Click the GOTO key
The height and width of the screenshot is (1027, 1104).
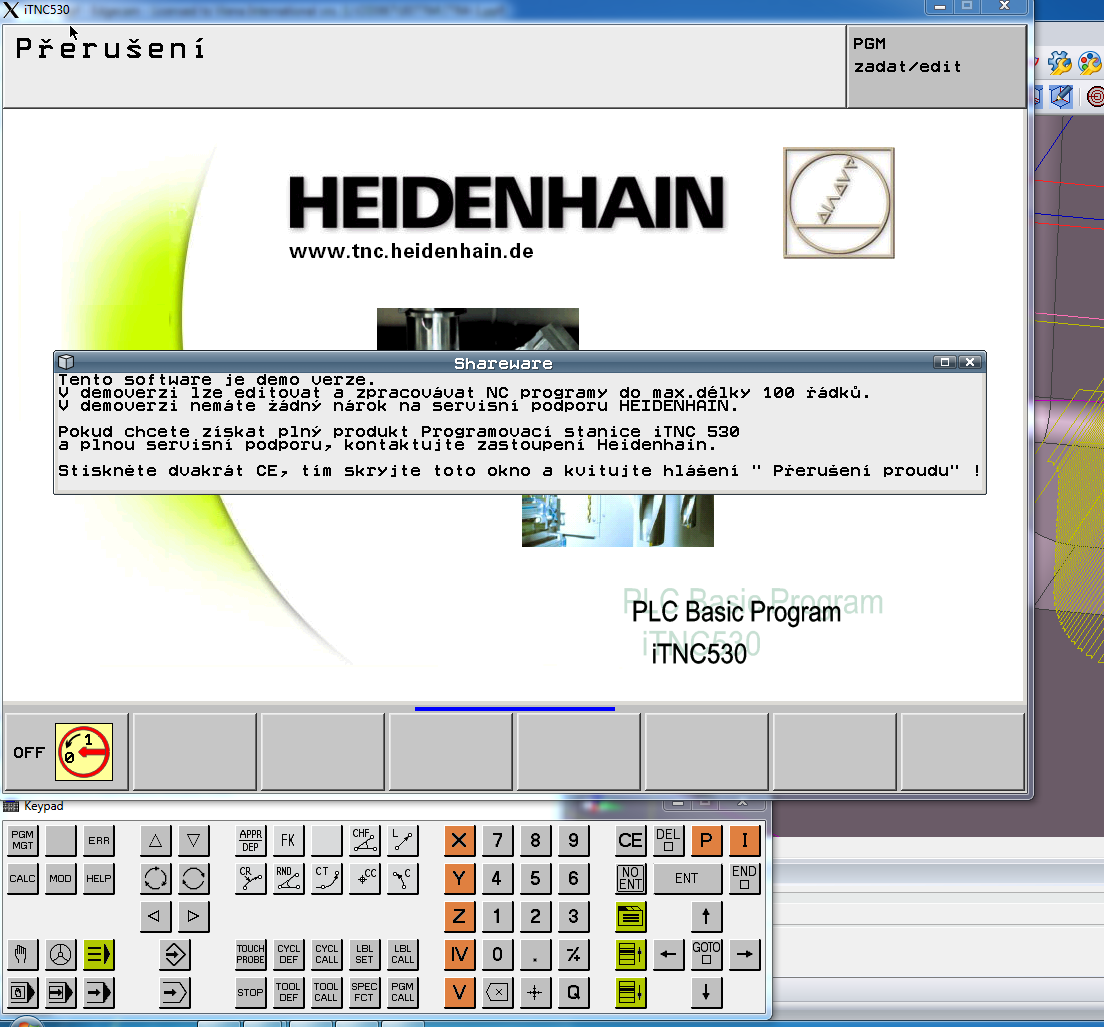[706, 955]
